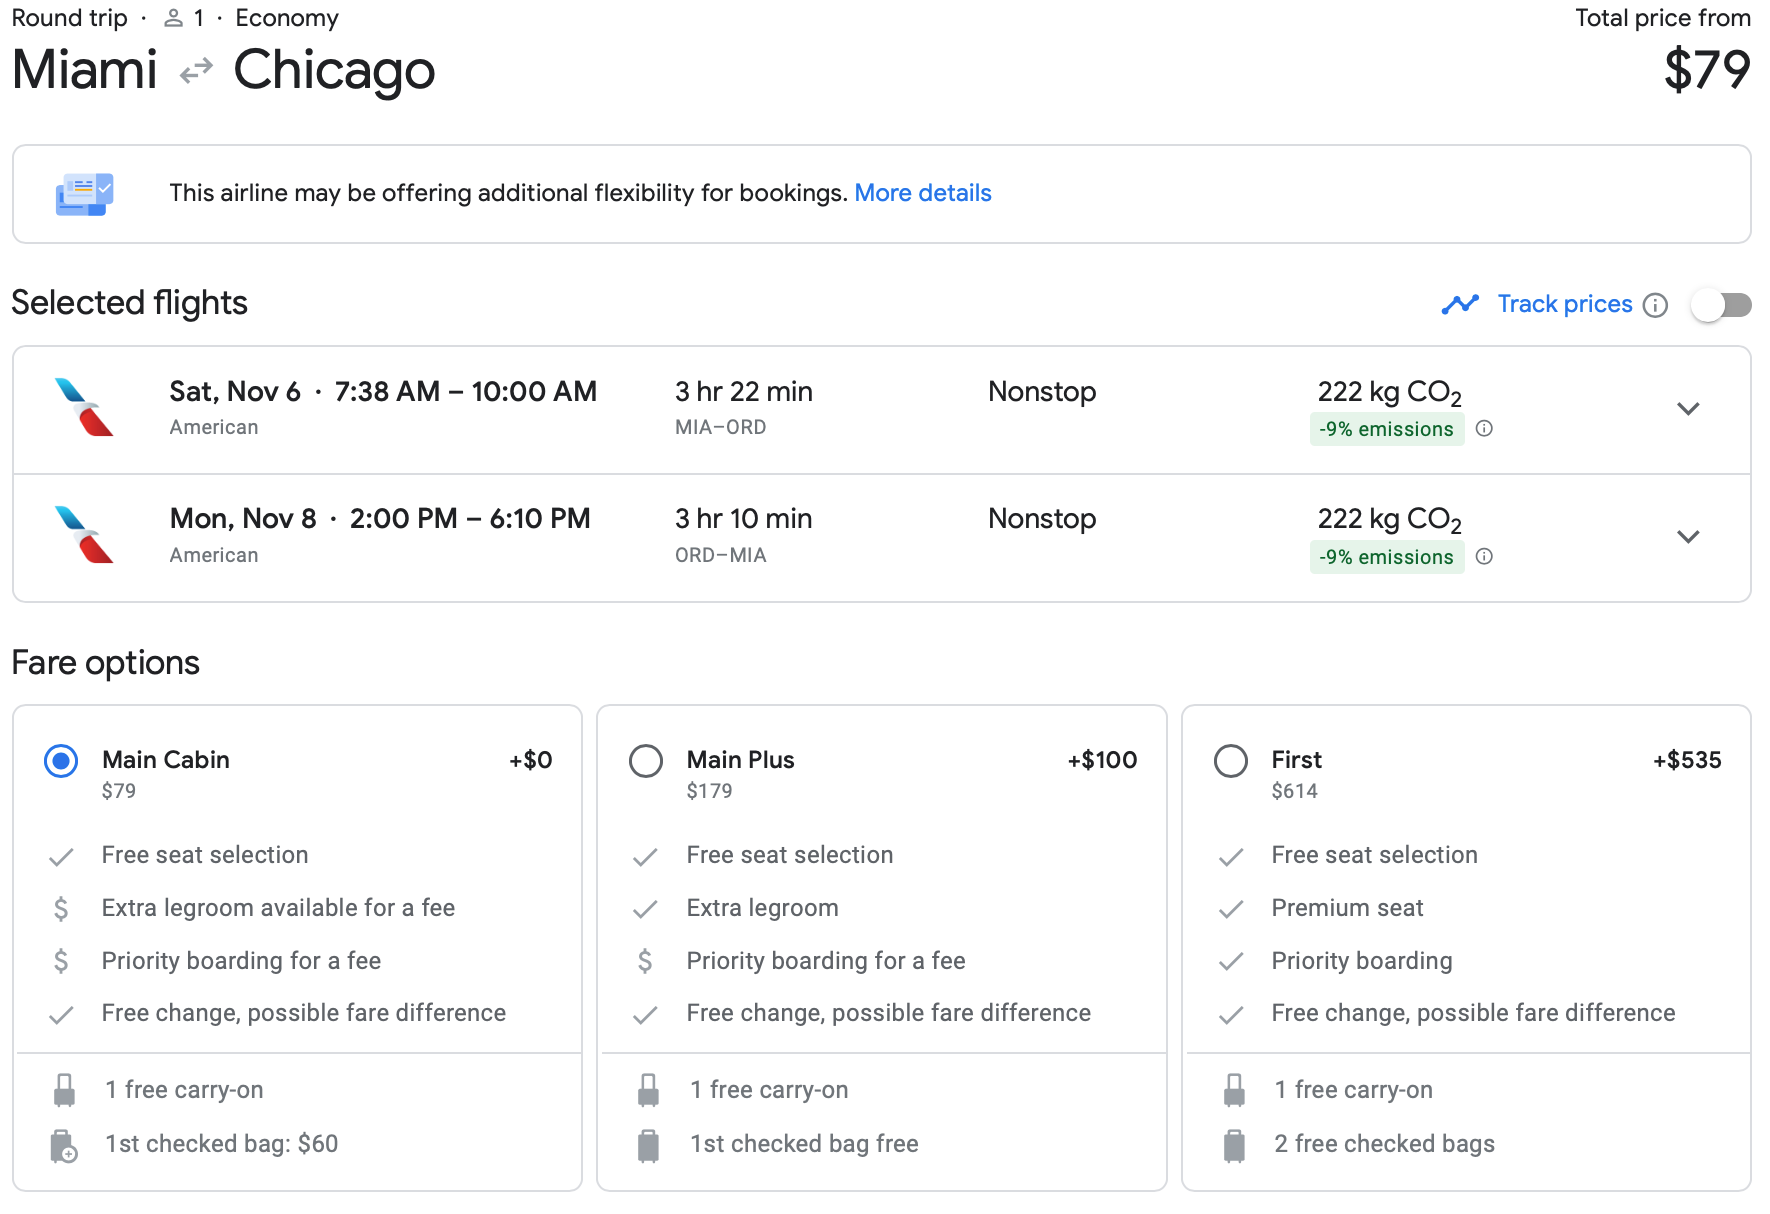Expand Sat, Nov 6 flight details

pyautogui.click(x=1688, y=409)
